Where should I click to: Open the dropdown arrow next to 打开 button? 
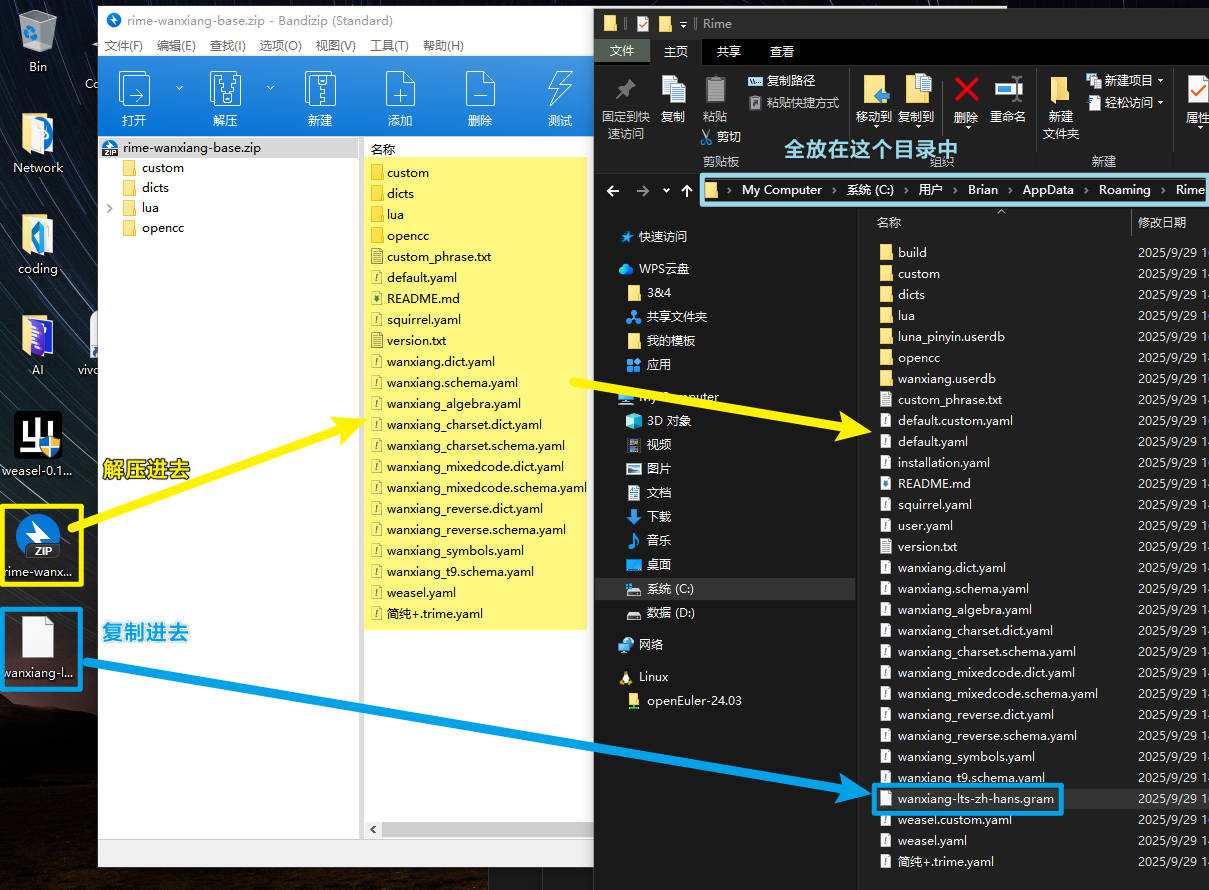pyautogui.click(x=180, y=88)
